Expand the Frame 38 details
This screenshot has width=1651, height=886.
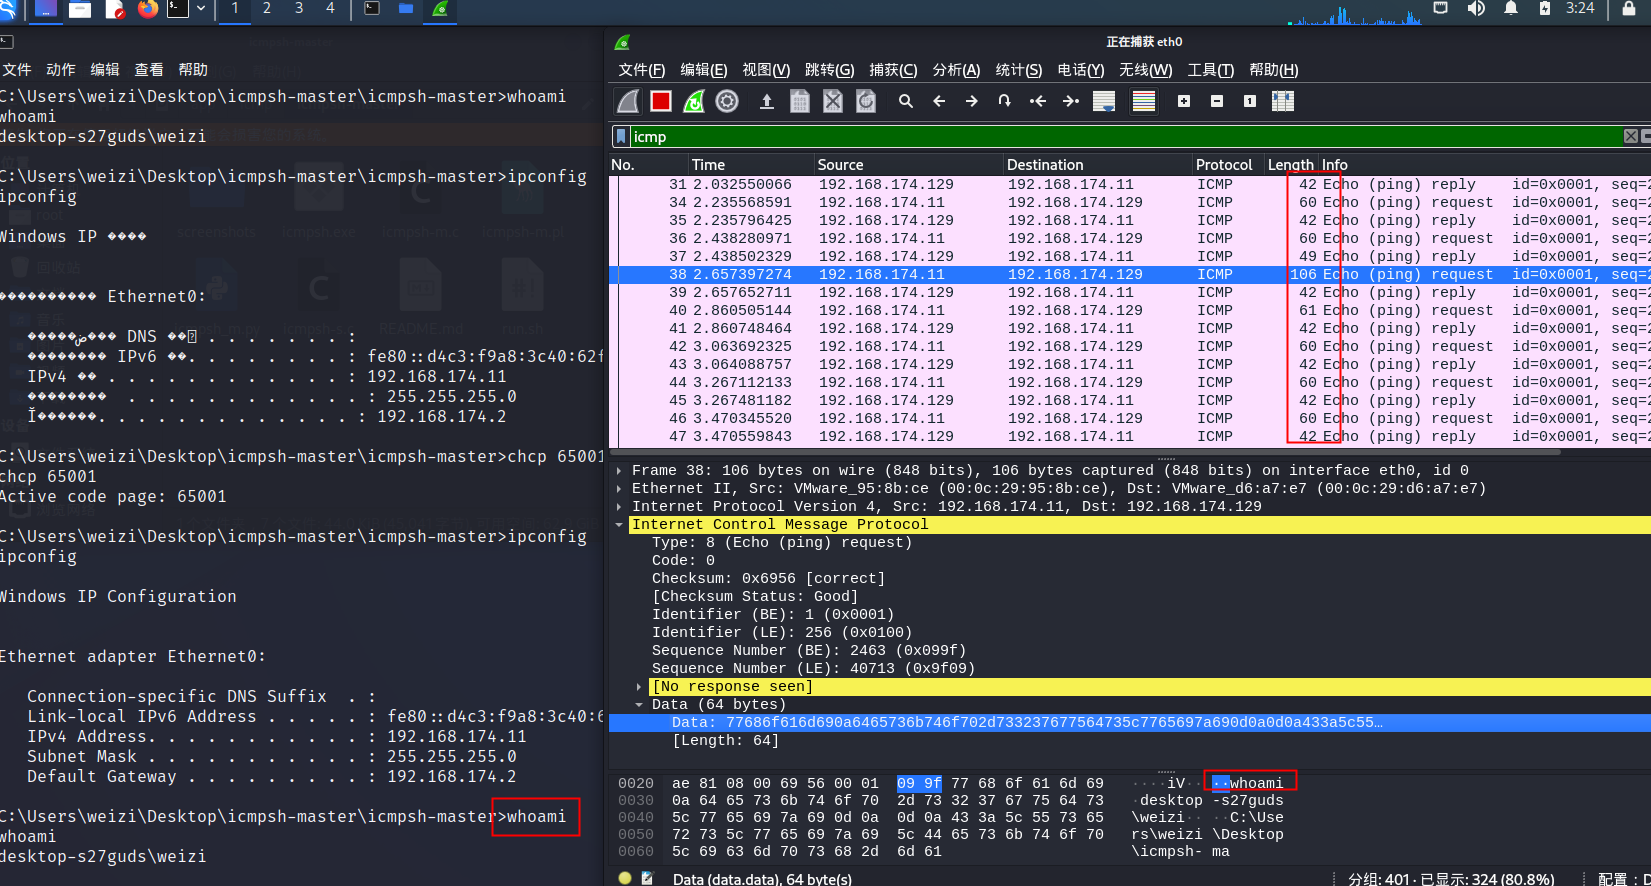(x=620, y=470)
